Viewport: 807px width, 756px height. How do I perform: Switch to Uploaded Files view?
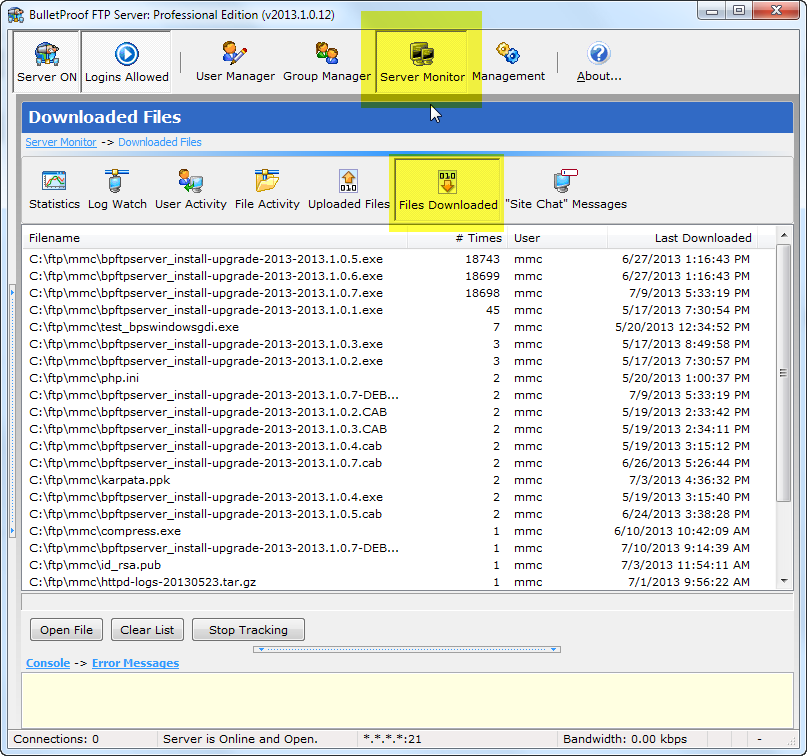(349, 190)
